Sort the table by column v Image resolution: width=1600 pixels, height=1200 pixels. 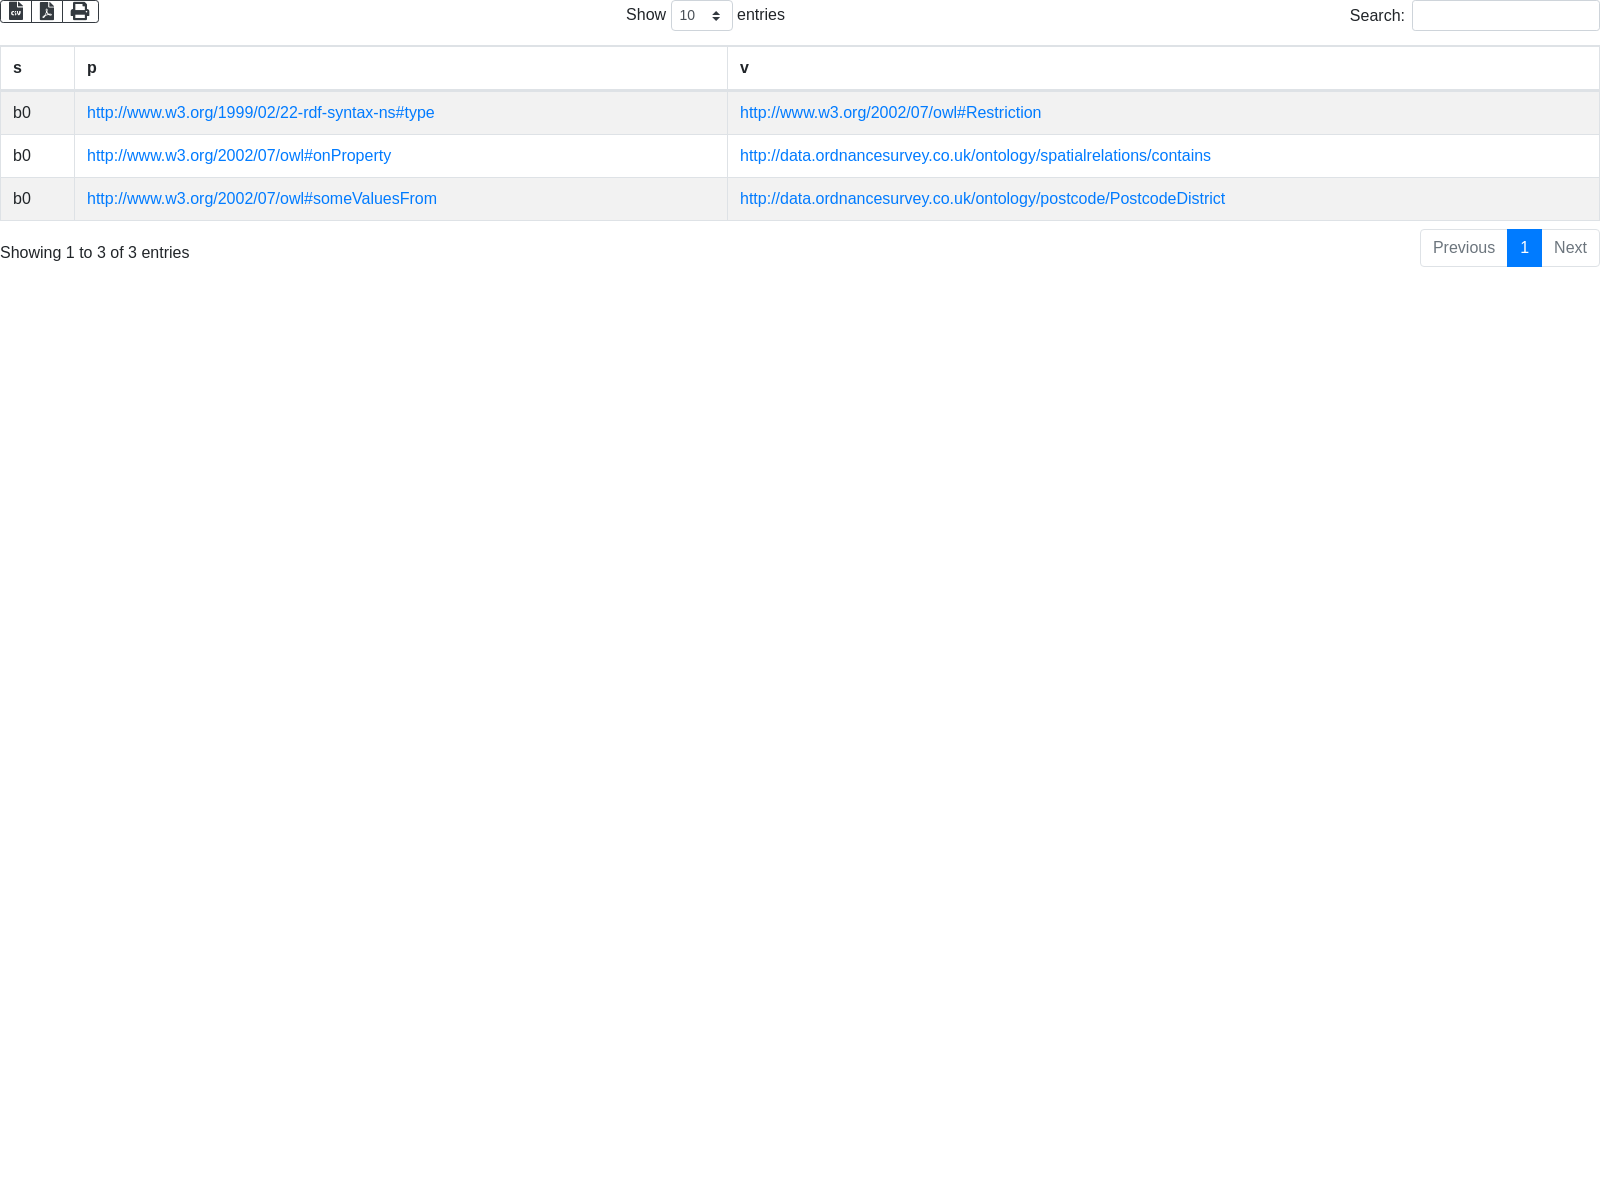[1162, 68]
